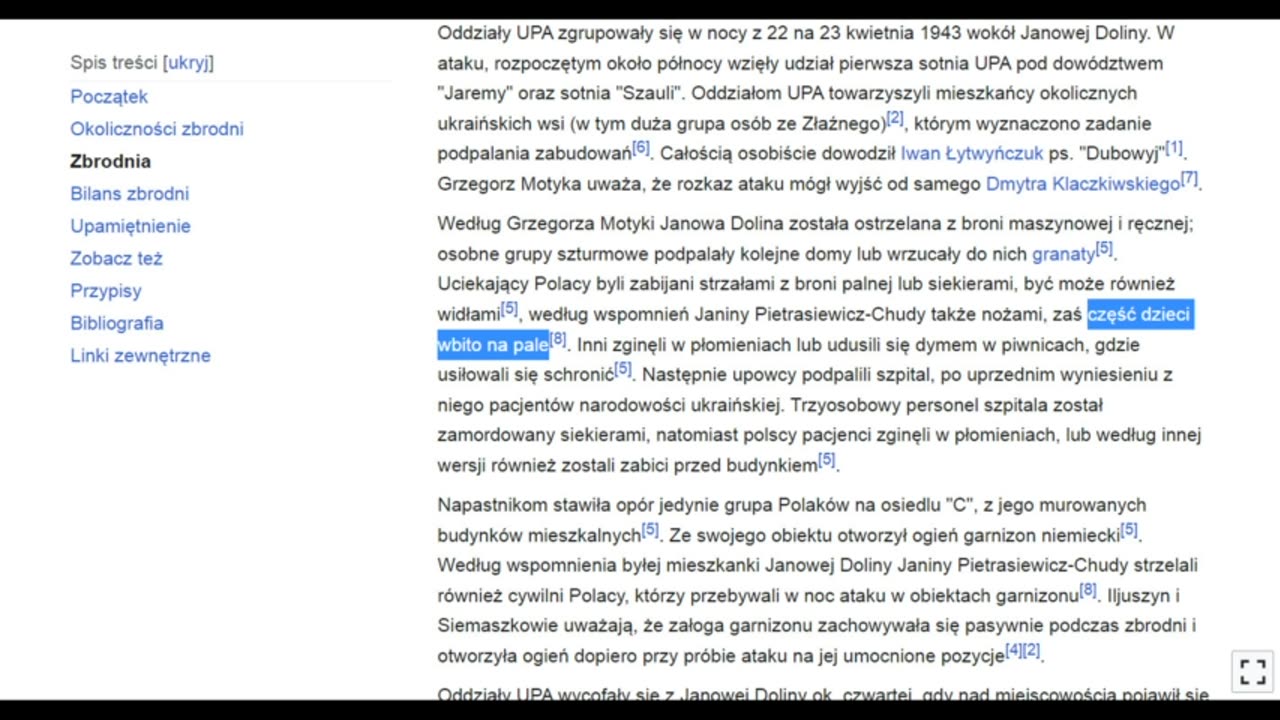Navigate to 'Upamiętnienie' section

pyautogui.click(x=130, y=226)
